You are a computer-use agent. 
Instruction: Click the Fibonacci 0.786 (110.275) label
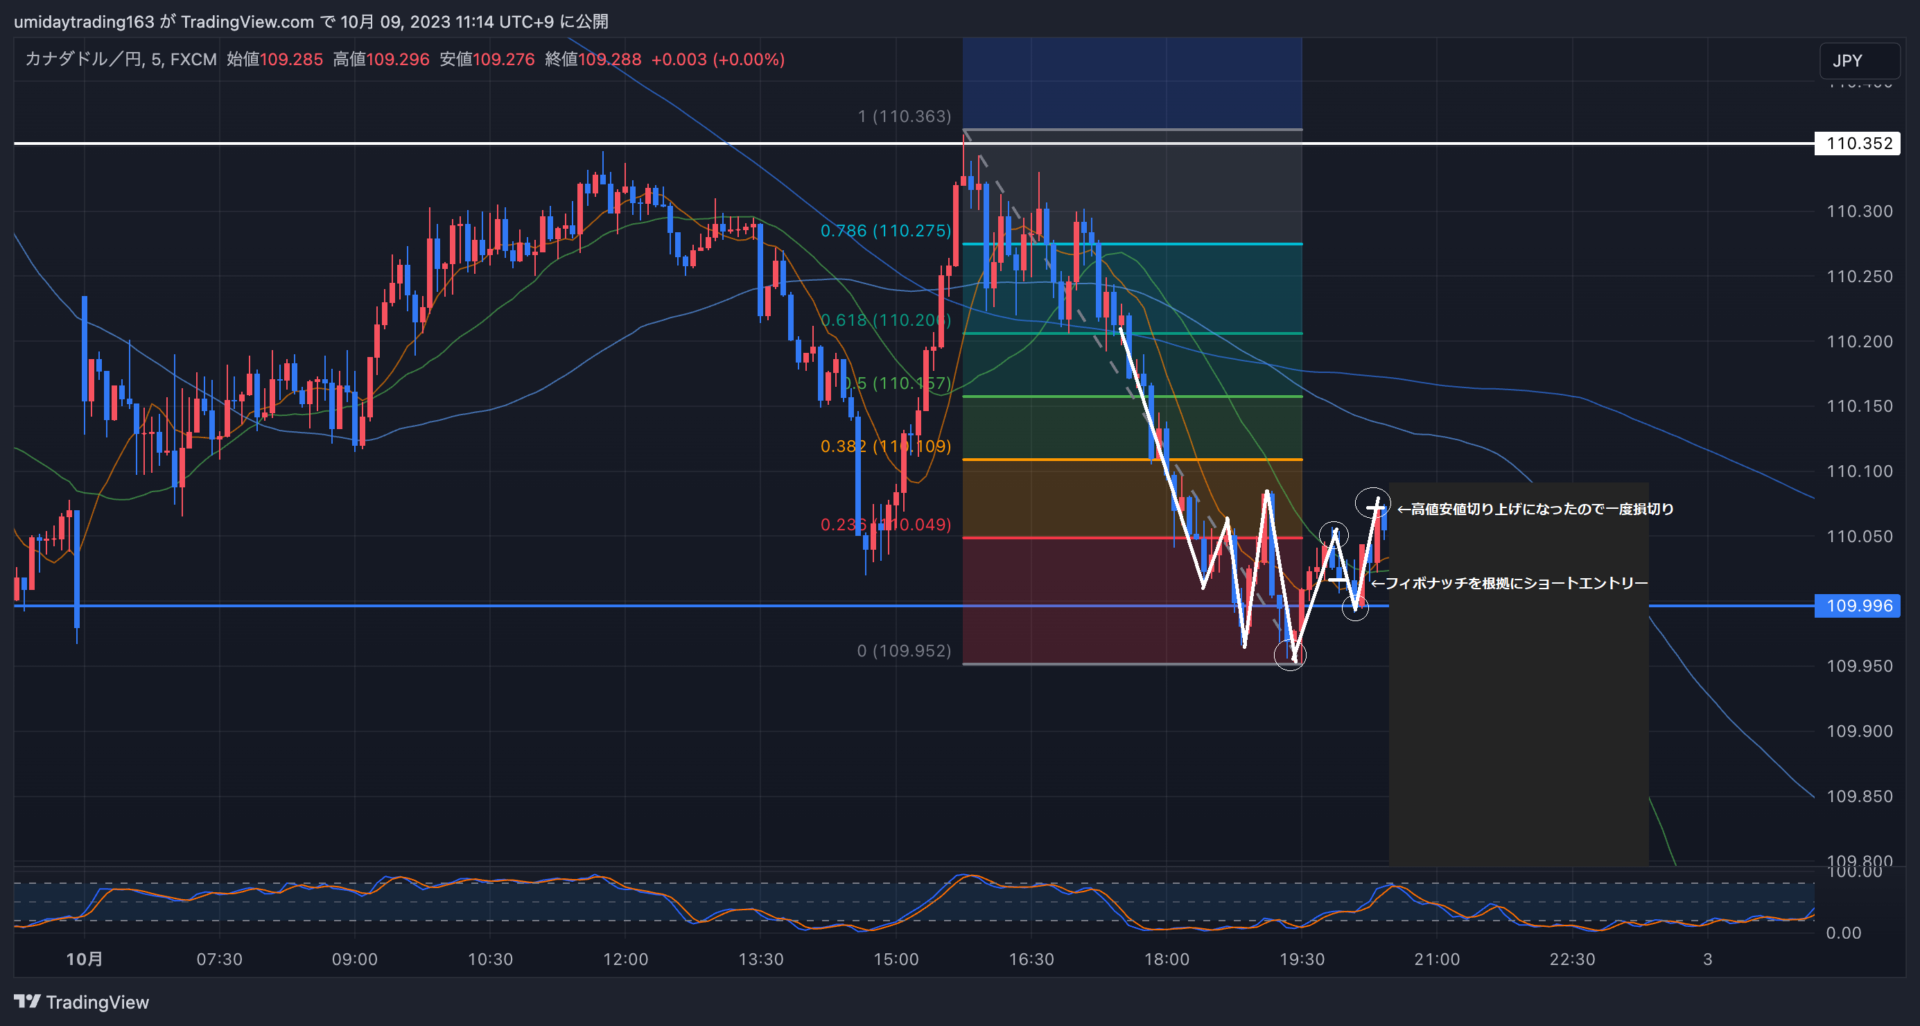coord(885,231)
